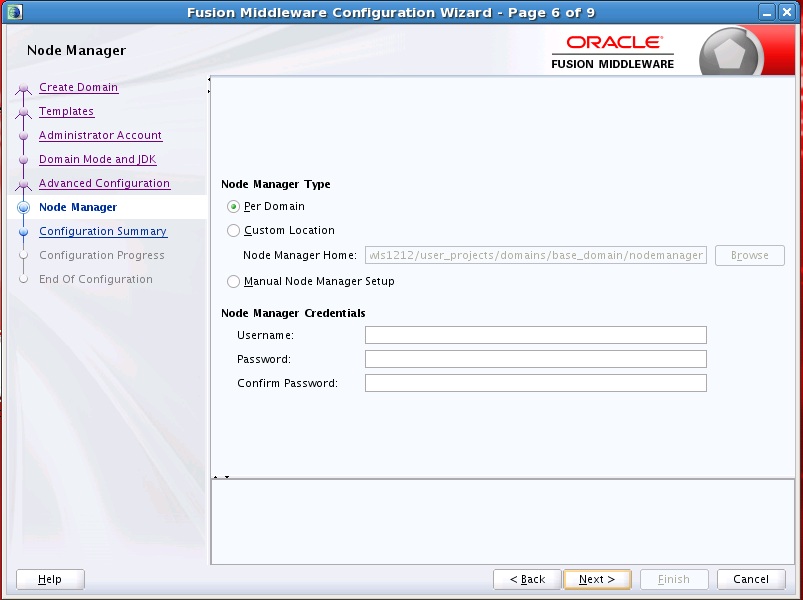Click the Browse button
Screen dimensions: 803x600
tap(750, 255)
